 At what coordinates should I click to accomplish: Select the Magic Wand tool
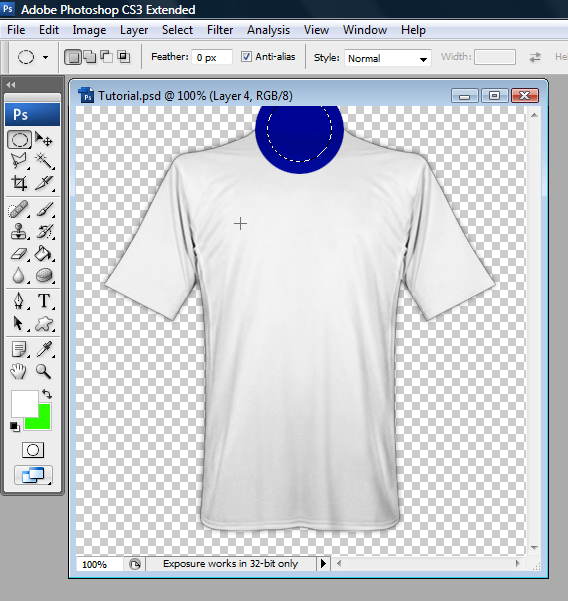[x=44, y=161]
